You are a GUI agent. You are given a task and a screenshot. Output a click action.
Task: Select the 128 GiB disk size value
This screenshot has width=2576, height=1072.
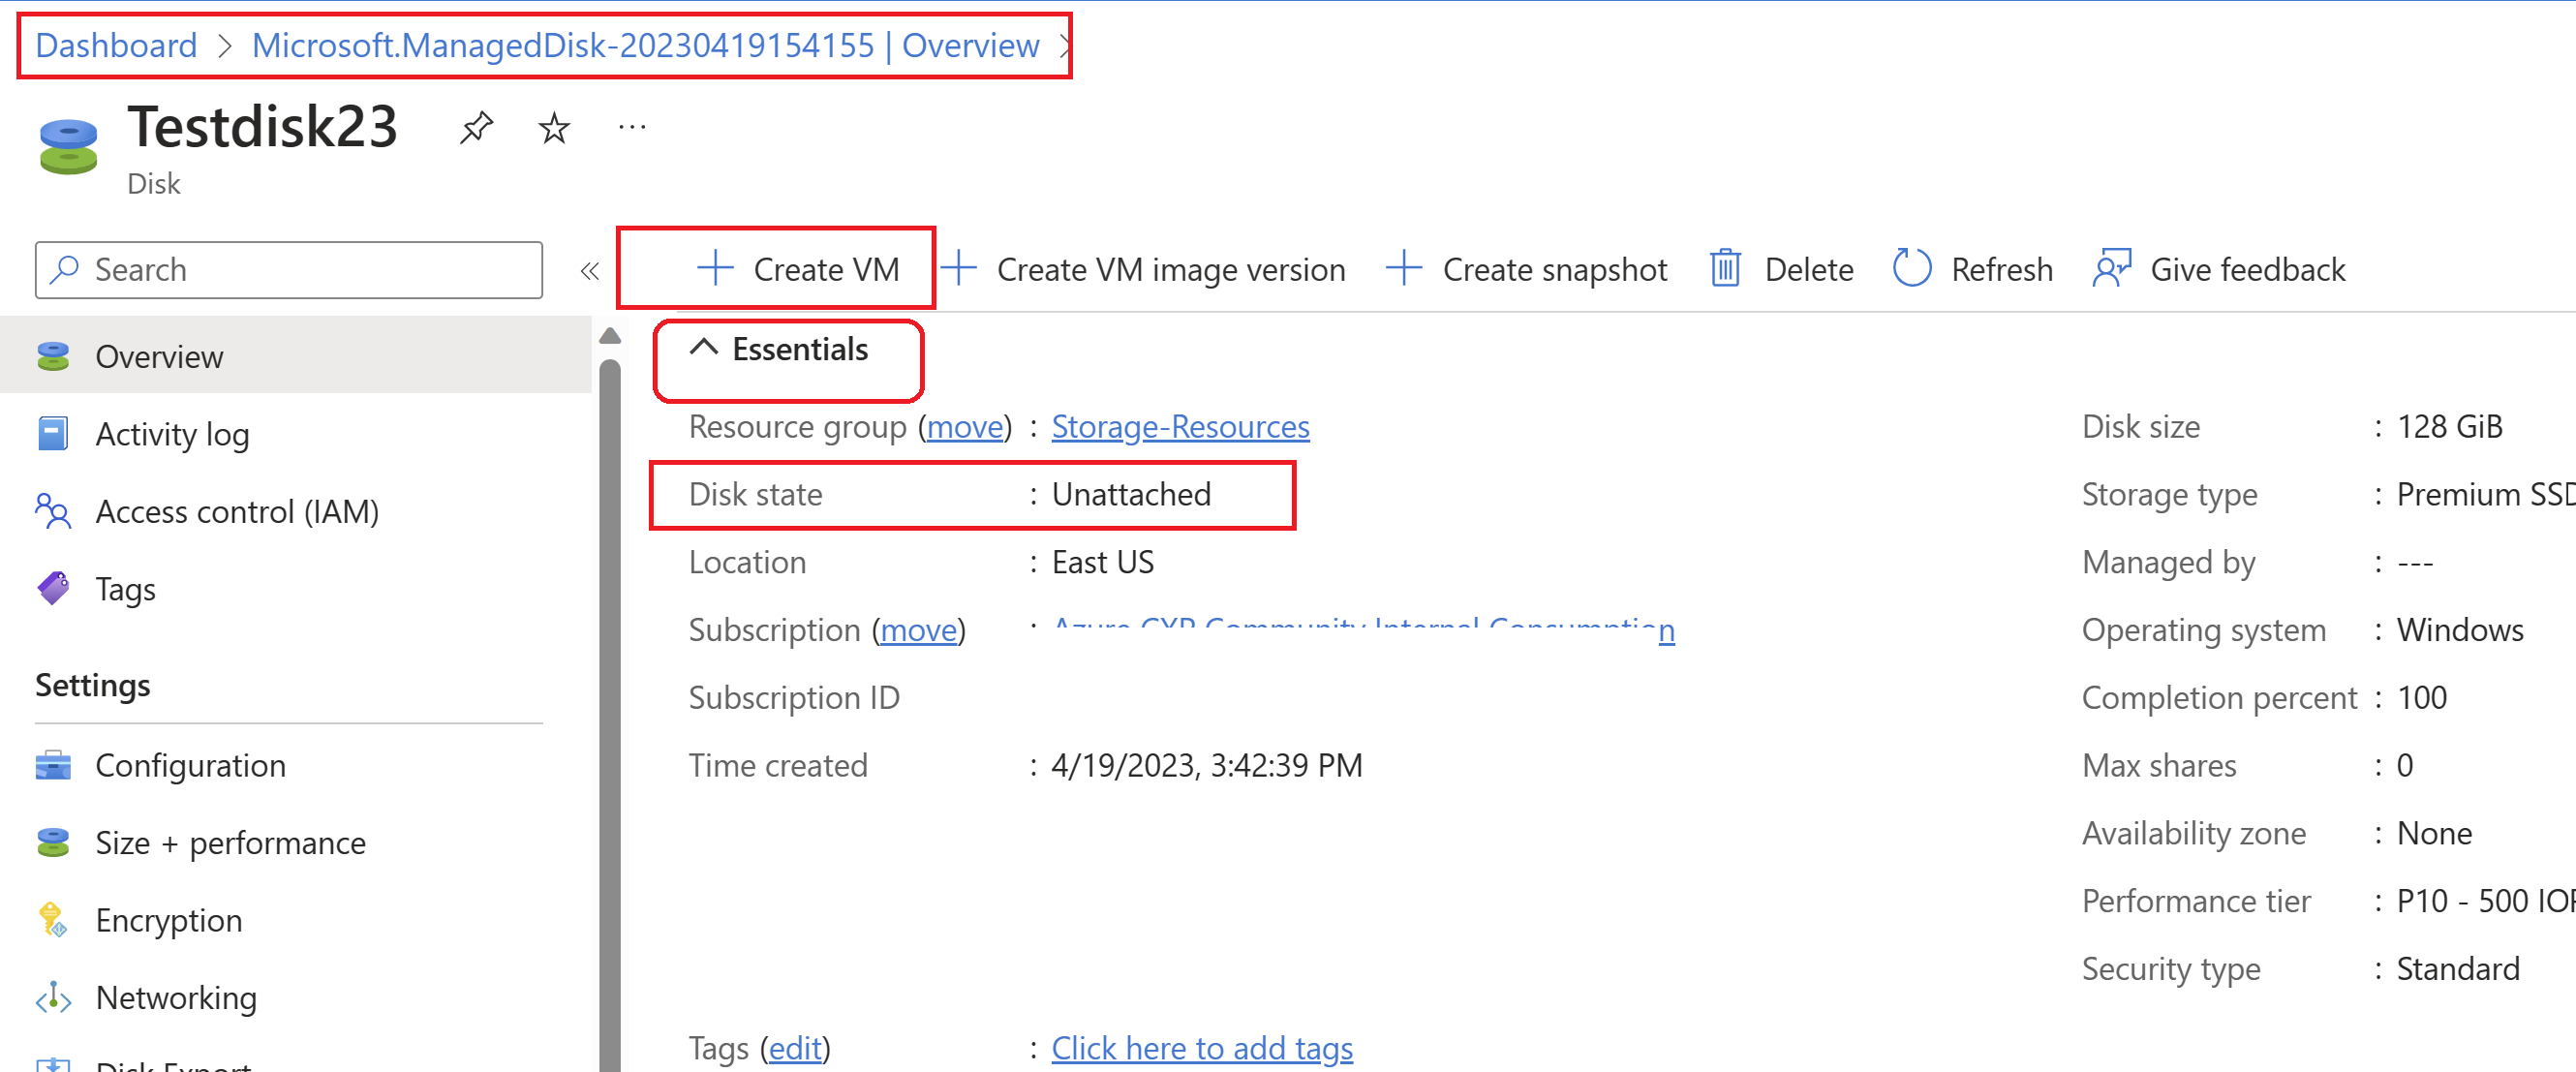[x=2450, y=426]
